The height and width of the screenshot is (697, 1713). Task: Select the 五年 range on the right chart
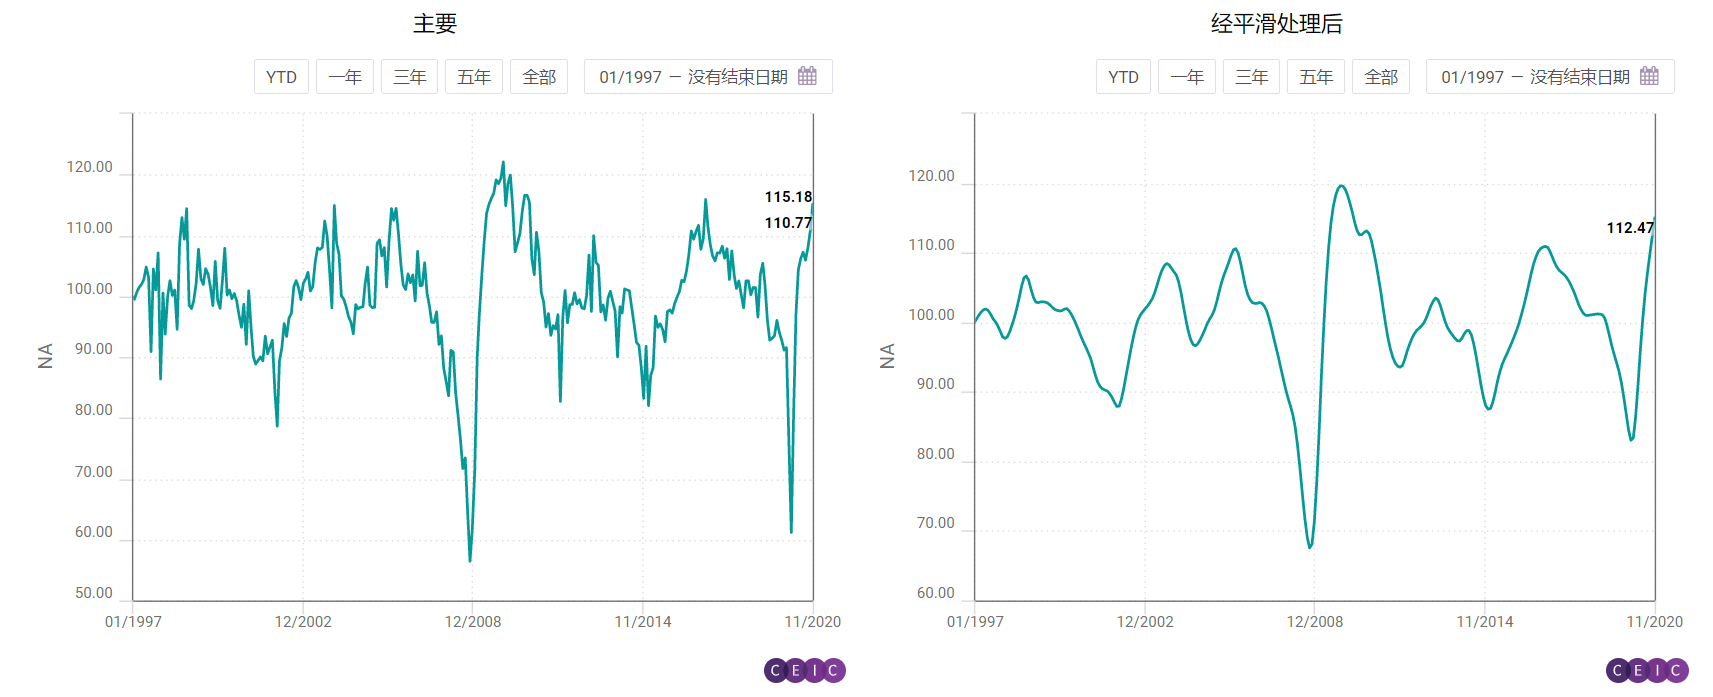click(1316, 76)
